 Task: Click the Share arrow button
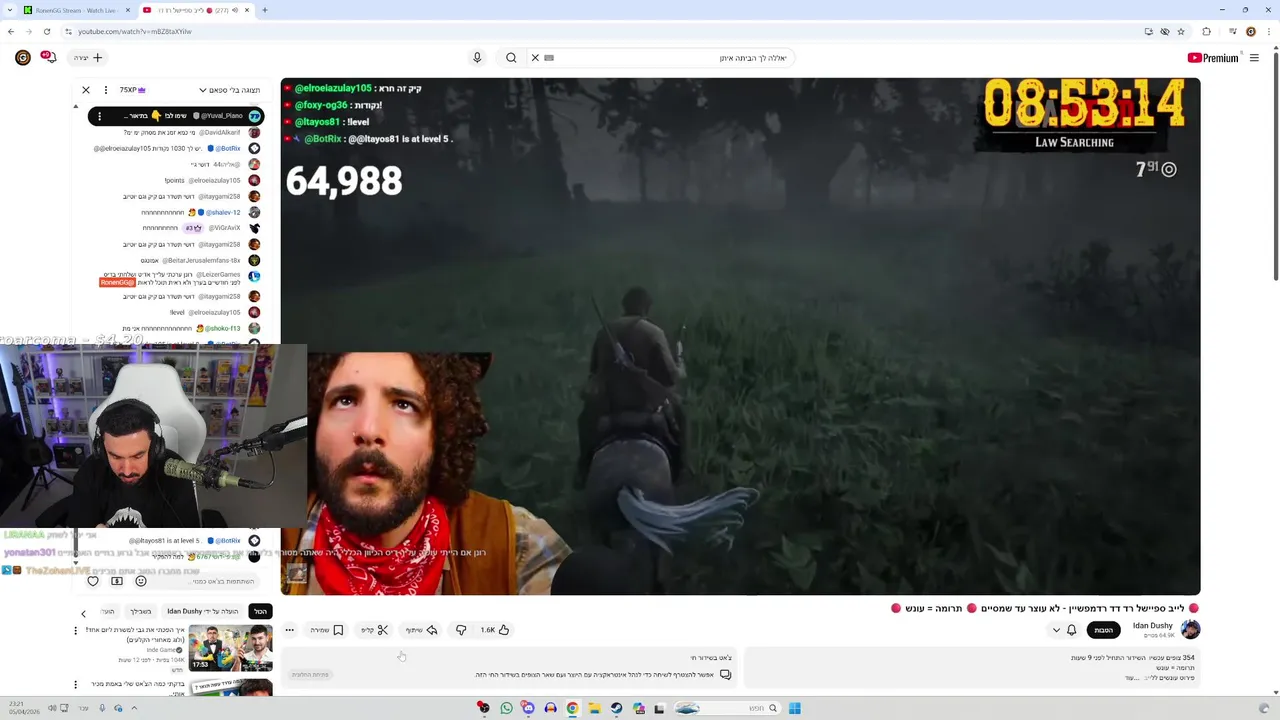tap(421, 630)
